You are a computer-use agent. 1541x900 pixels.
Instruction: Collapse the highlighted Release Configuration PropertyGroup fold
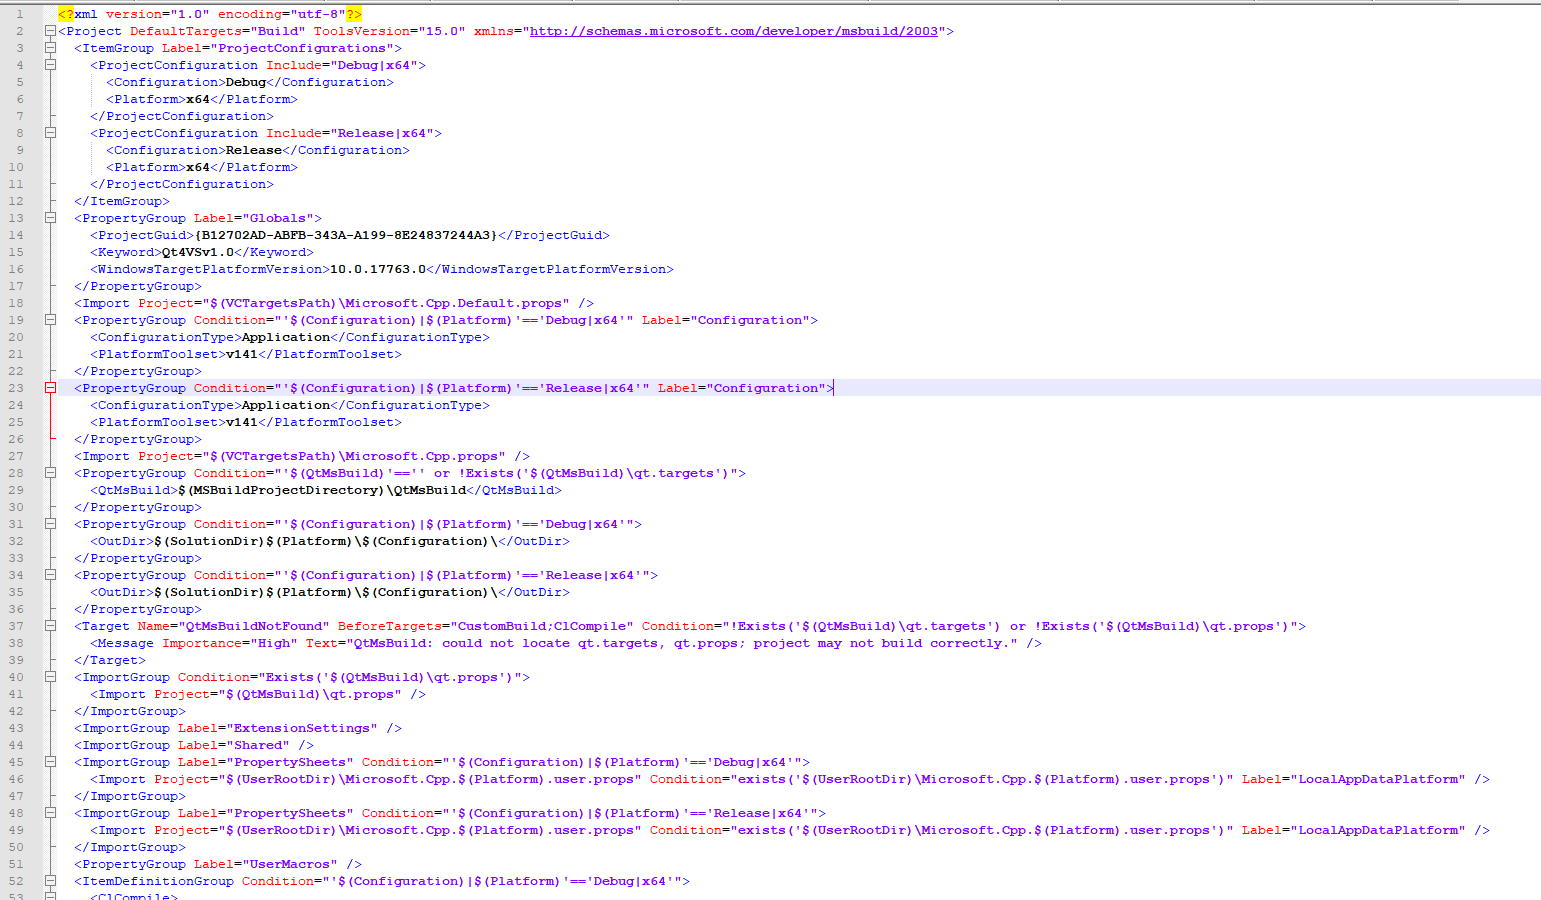50,388
